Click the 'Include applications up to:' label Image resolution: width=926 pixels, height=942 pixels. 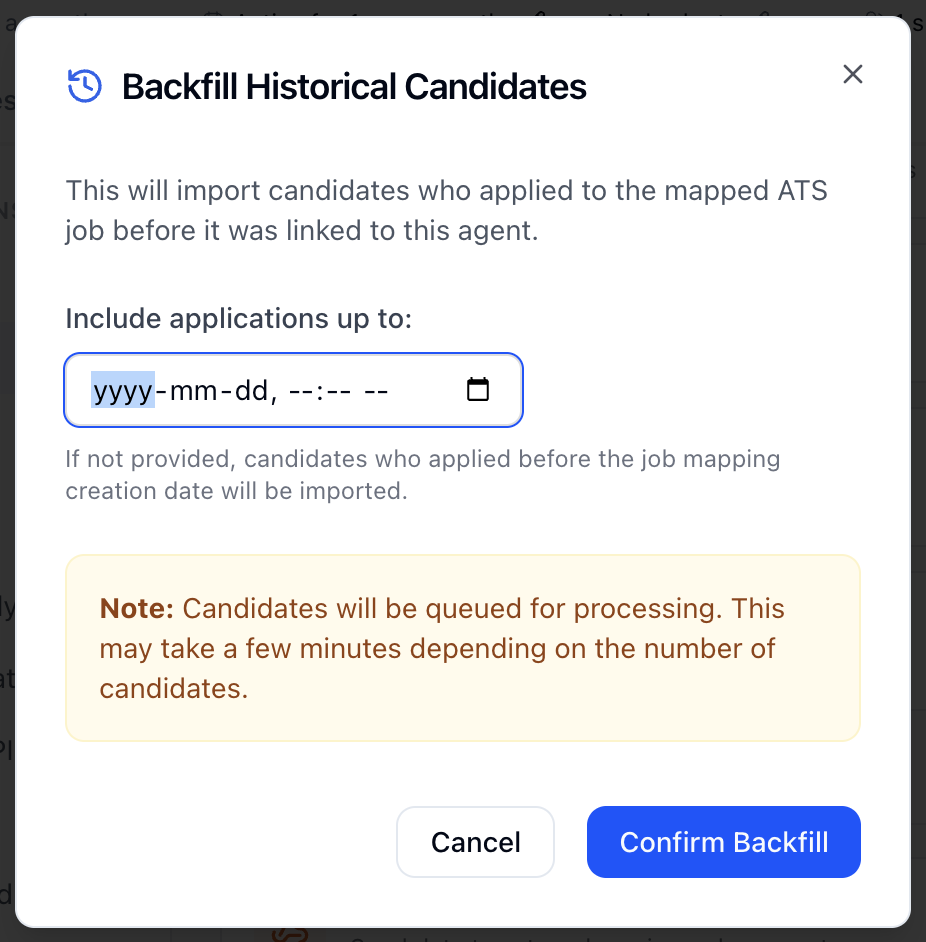coord(239,318)
